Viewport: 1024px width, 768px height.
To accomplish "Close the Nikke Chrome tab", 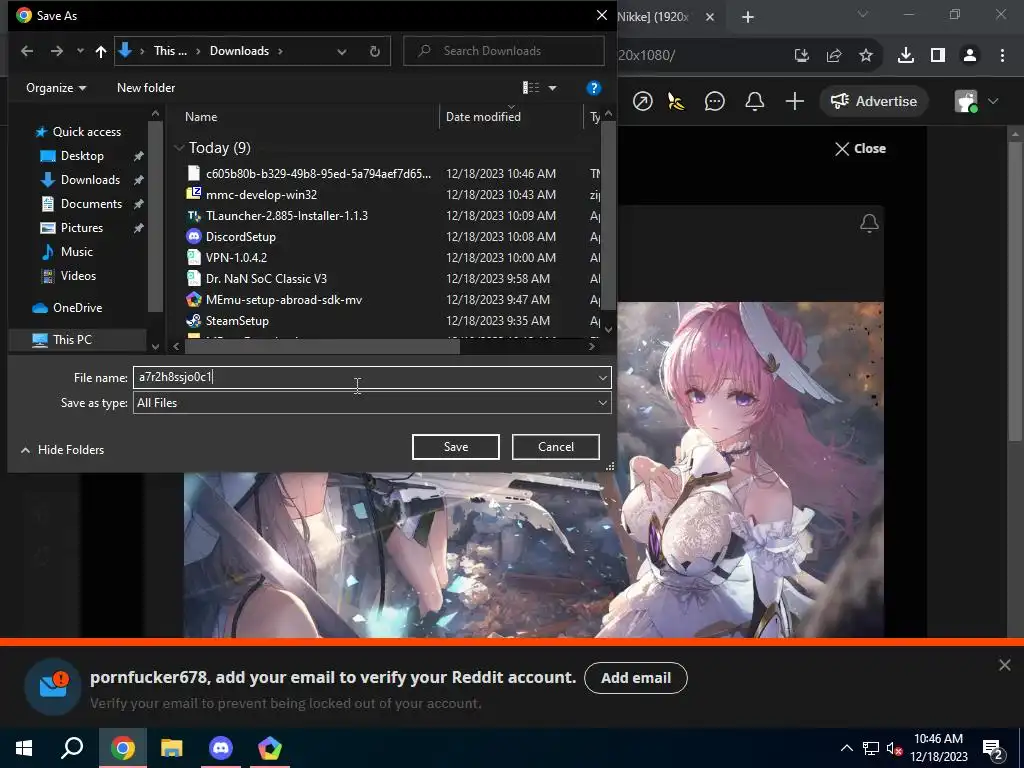I will pos(711,17).
